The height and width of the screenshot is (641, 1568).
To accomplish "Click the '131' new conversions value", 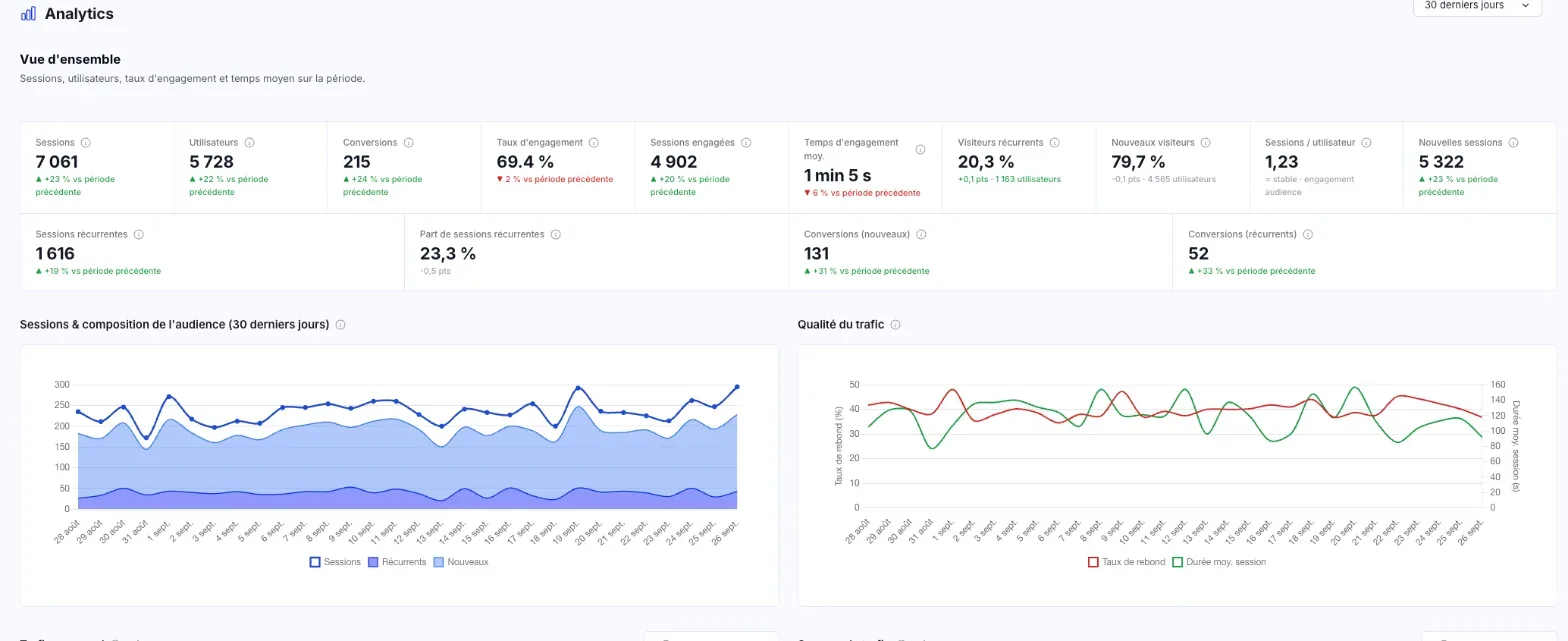I will tap(817, 254).
